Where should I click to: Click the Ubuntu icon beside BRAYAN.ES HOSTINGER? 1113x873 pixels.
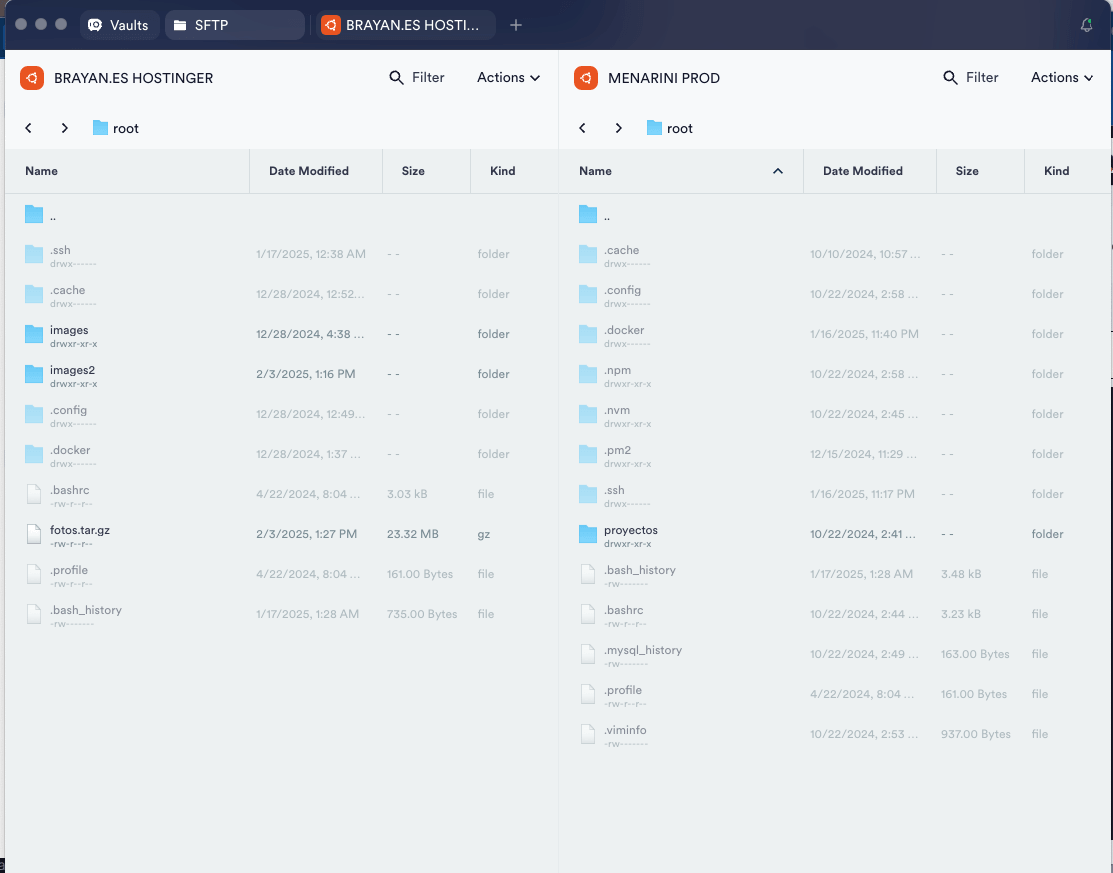[32, 78]
